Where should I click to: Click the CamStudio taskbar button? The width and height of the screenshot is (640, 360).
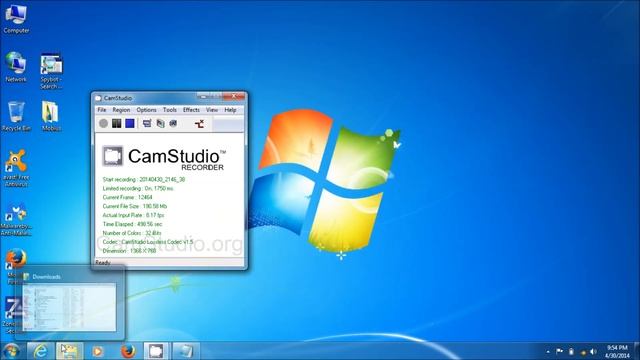point(156,351)
